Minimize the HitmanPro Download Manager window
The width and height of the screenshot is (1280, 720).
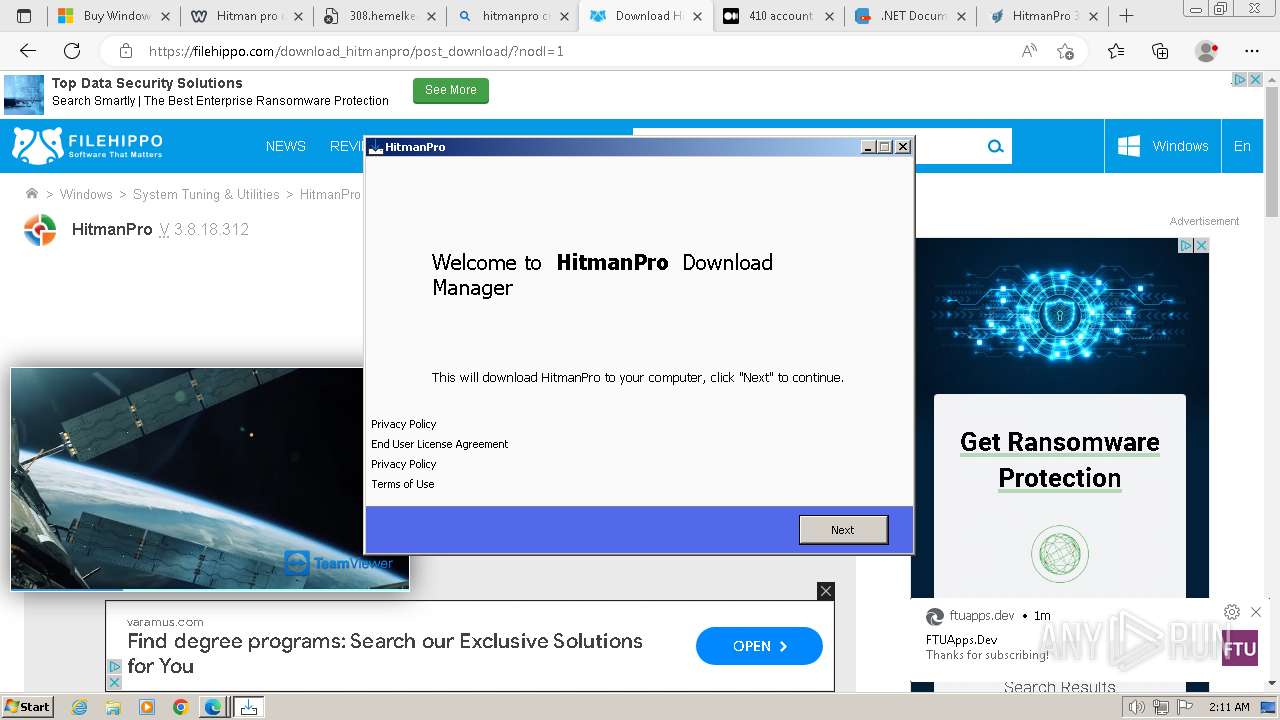[868, 147]
